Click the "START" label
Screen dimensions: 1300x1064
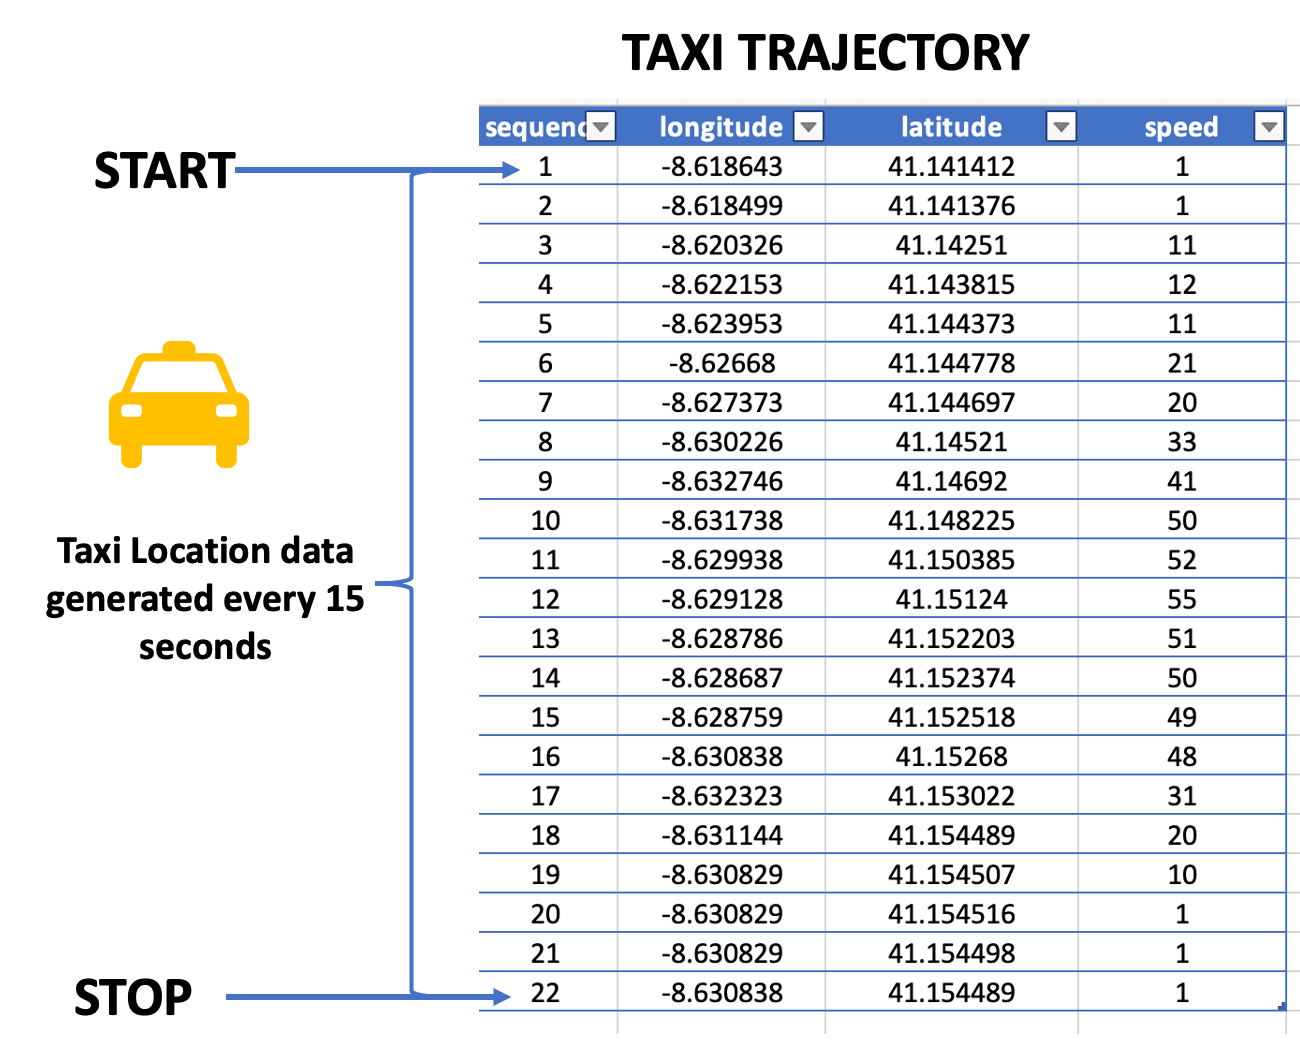click(164, 171)
